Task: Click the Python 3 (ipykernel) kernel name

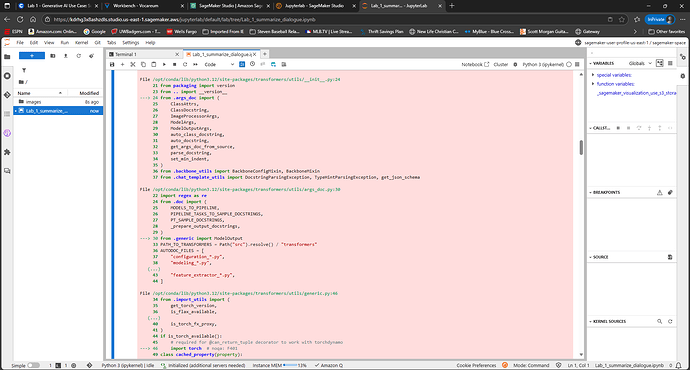Action: (543, 64)
